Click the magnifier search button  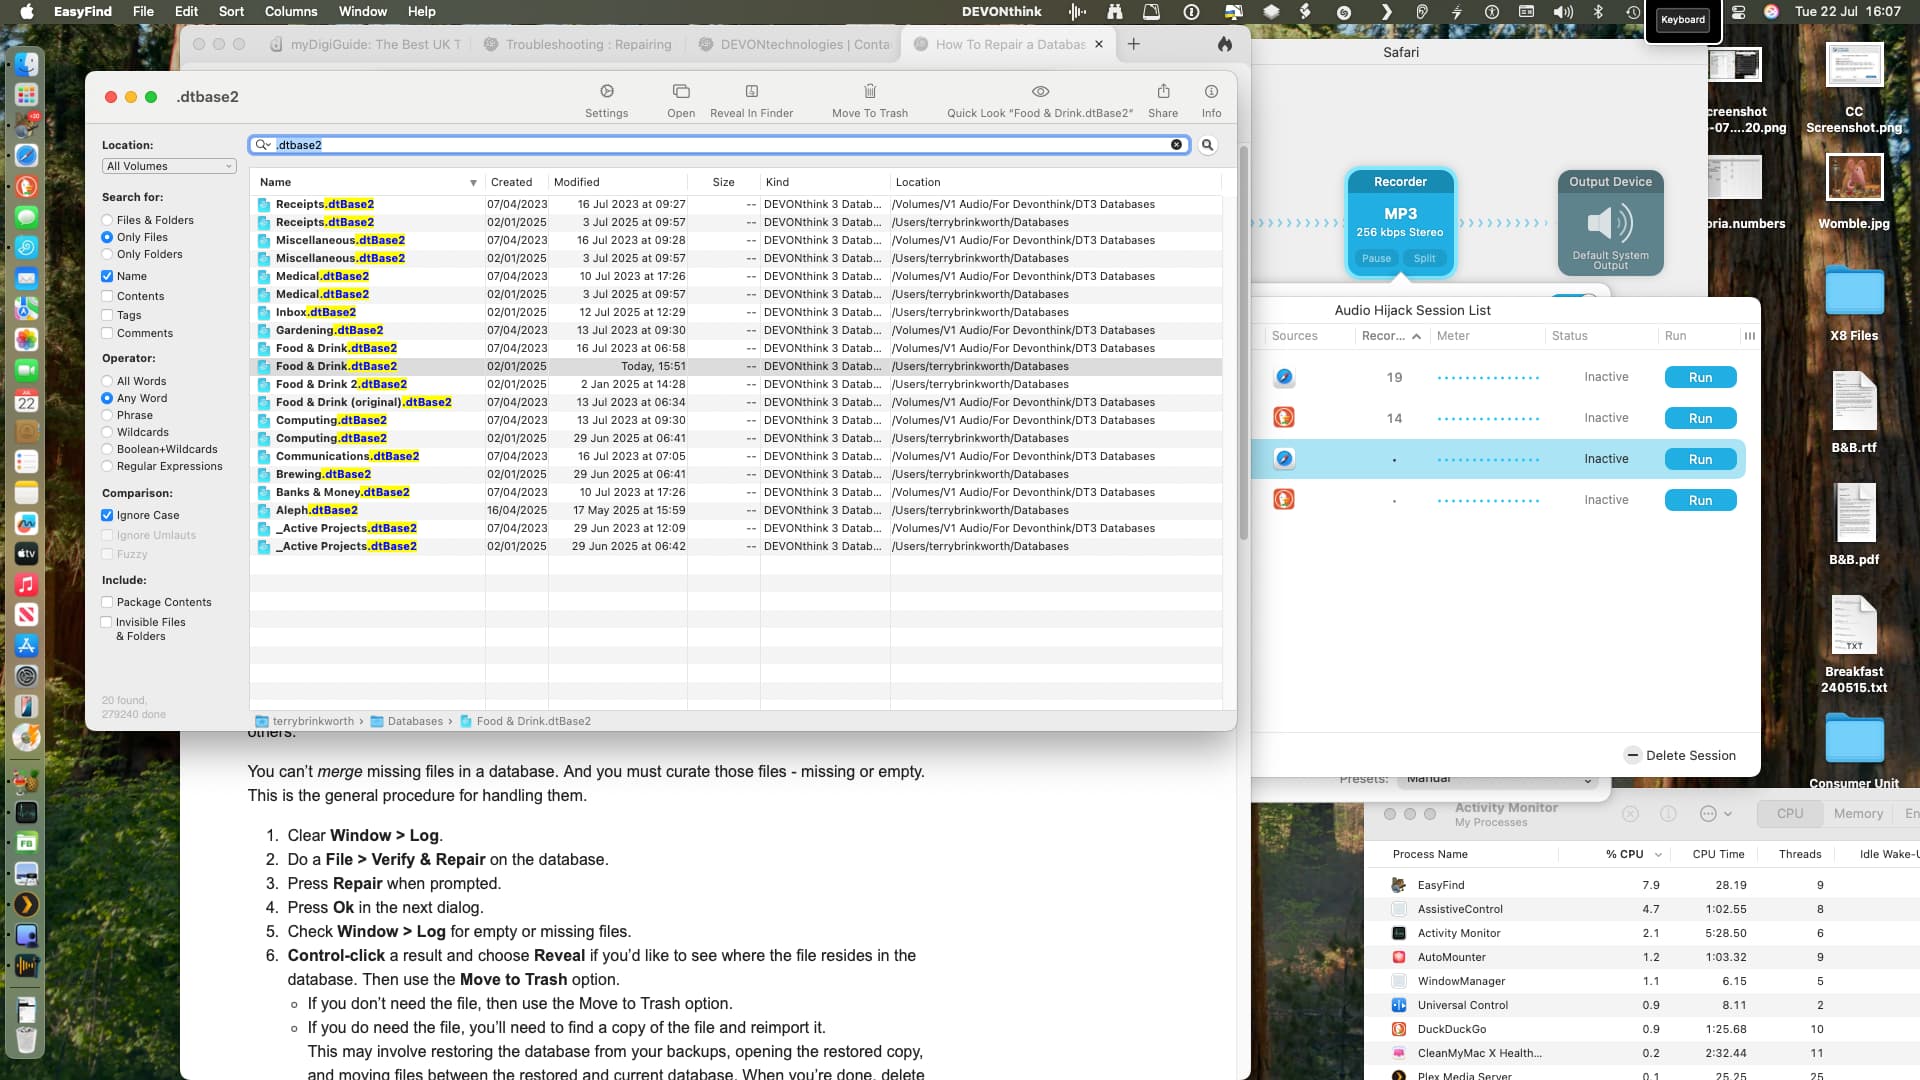tap(1207, 145)
